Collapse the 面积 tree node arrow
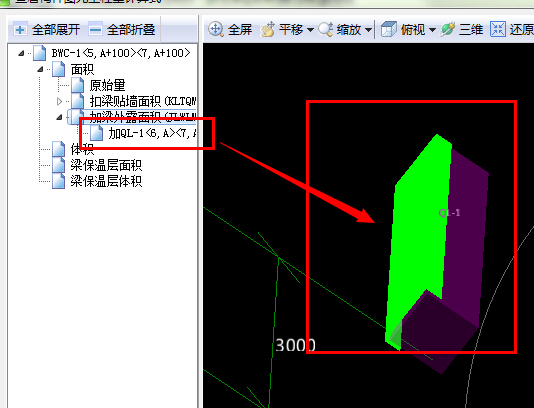Image resolution: width=534 pixels, height=408 pixels. 40,69
